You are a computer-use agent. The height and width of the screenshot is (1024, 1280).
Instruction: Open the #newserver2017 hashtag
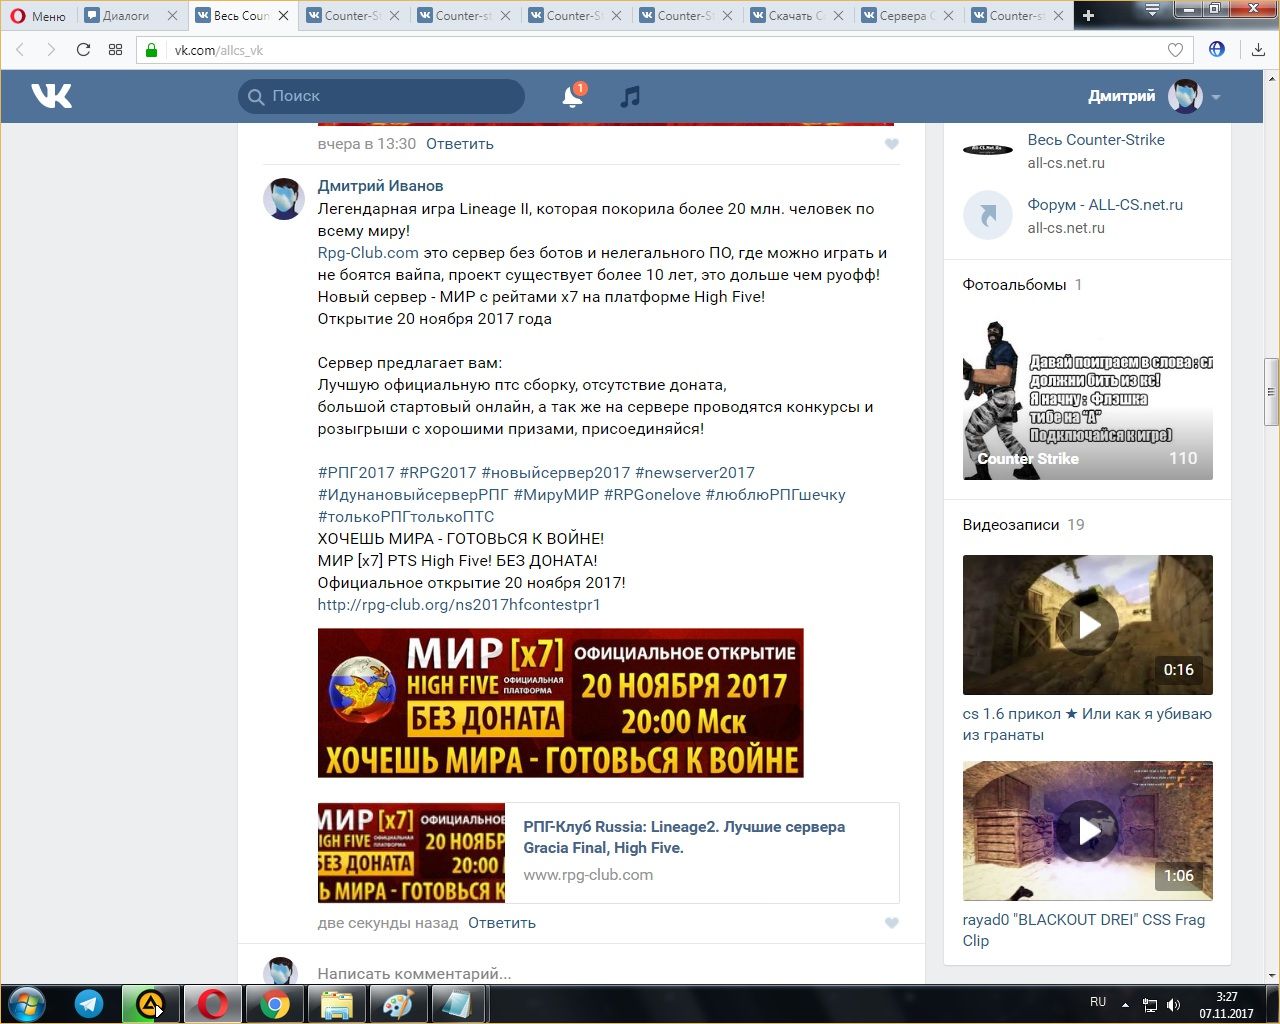695,473
